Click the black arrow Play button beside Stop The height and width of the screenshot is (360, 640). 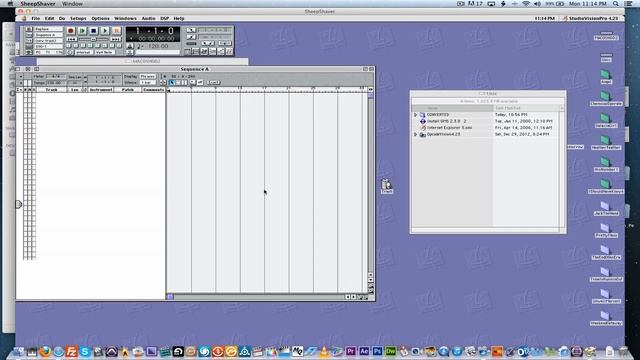105,31
